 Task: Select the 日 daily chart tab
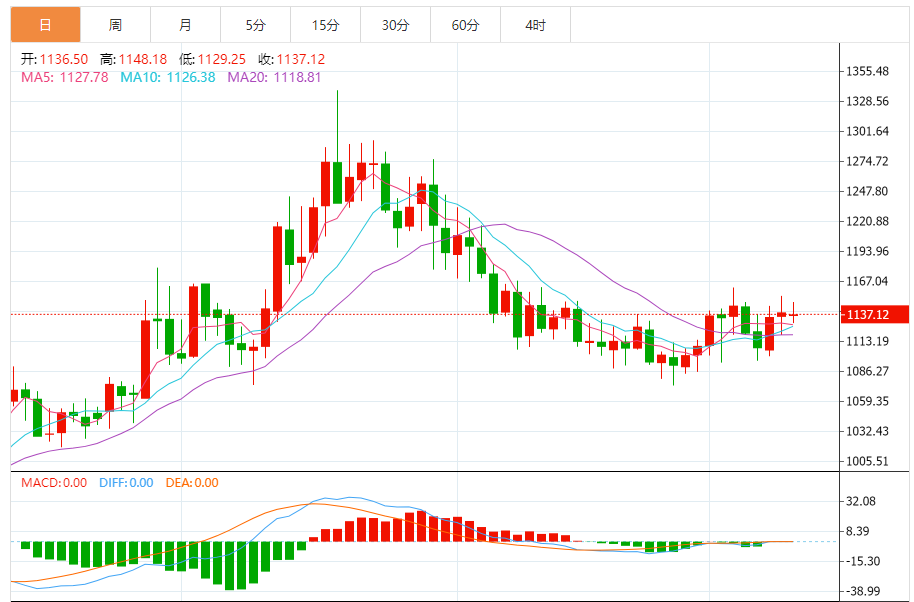[x=45, y=25]
